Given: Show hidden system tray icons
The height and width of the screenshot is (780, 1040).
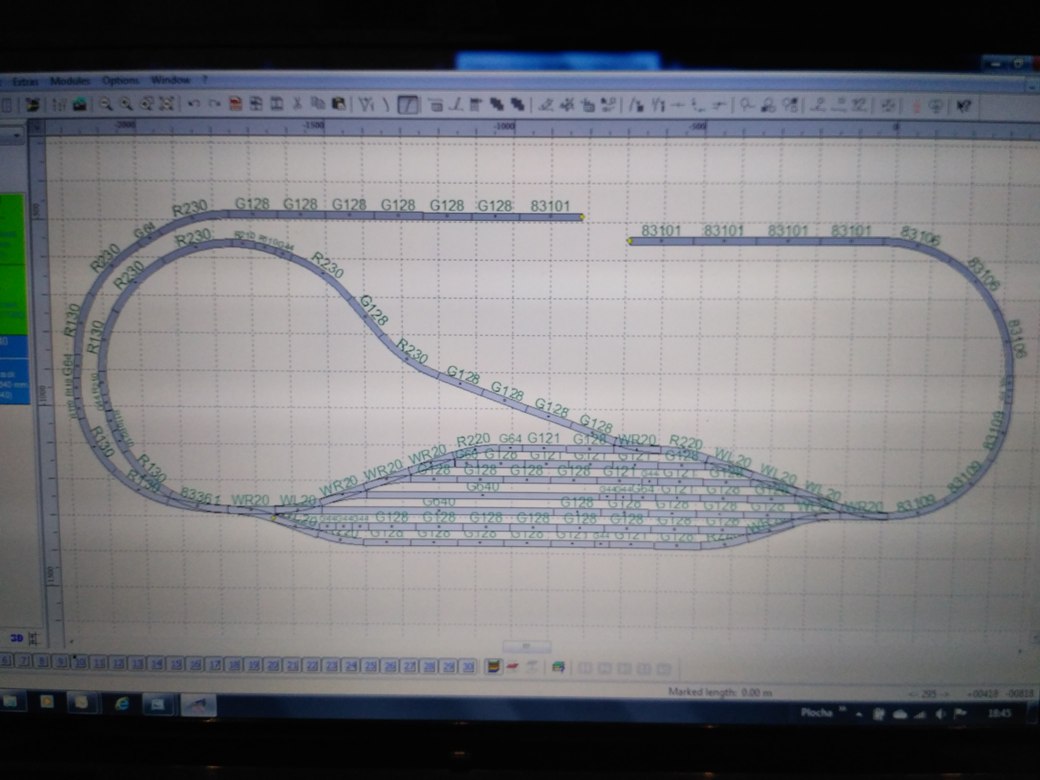Looking at the screenshot, I should click(x=857, y=713).
